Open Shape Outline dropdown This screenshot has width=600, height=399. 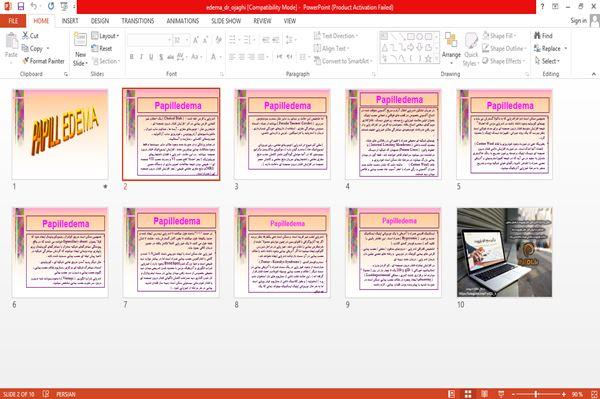click(504, 49)
